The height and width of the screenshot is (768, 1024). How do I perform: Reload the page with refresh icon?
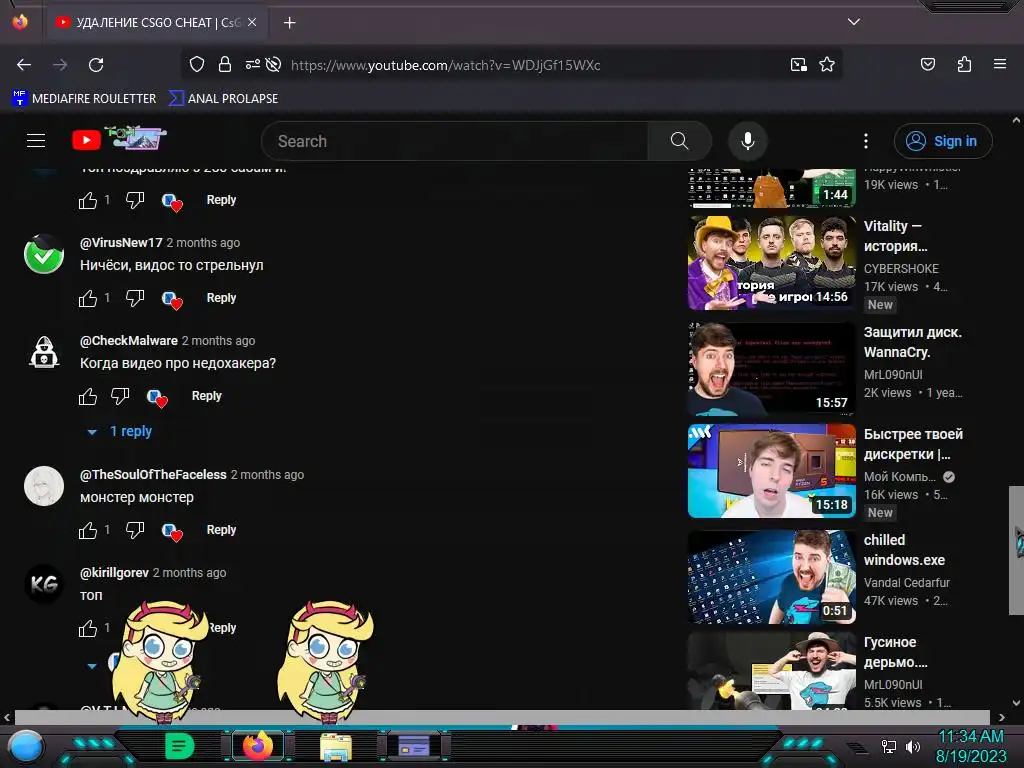(x=96, y=65)
